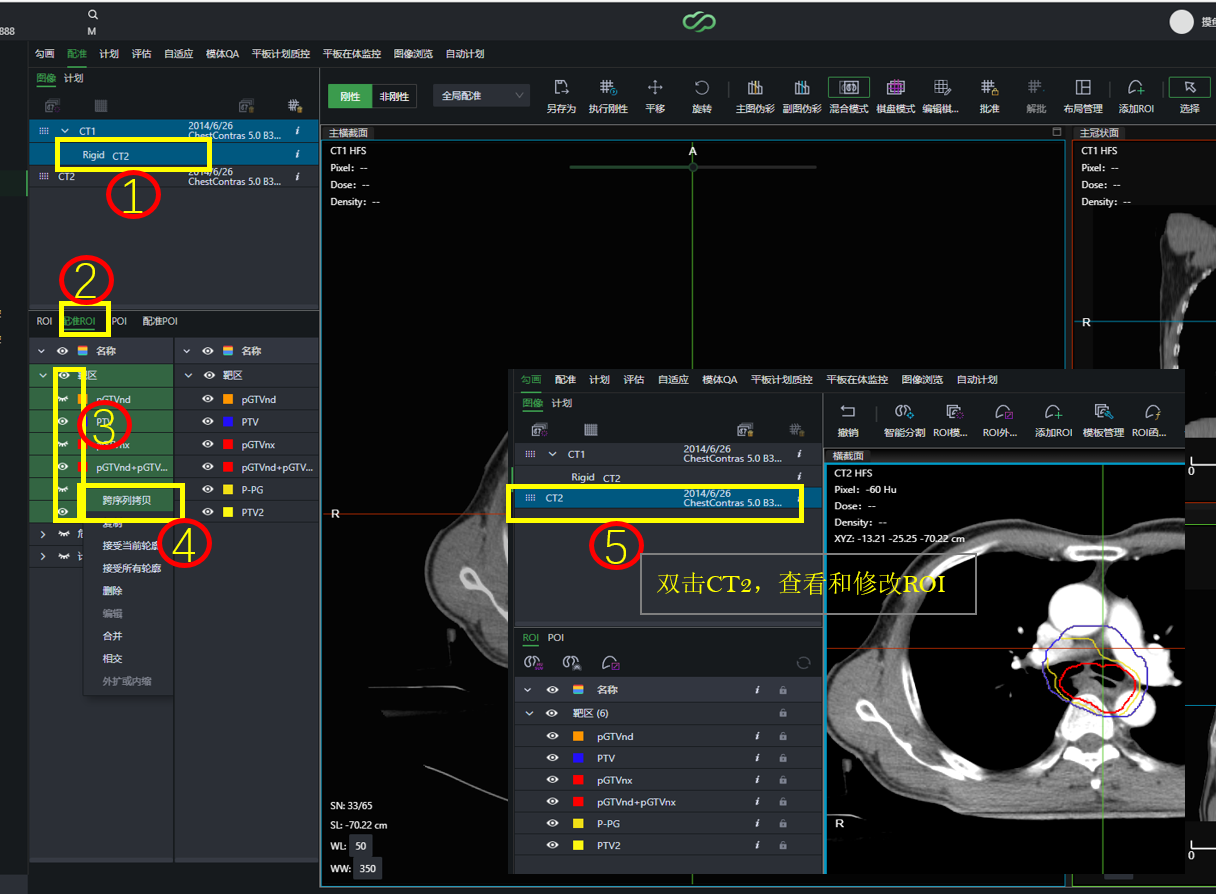
Task: Hide pGTVnd+pGTVnx in the inset ROI list
Action: pyautogui.click(x=551, y=802)
